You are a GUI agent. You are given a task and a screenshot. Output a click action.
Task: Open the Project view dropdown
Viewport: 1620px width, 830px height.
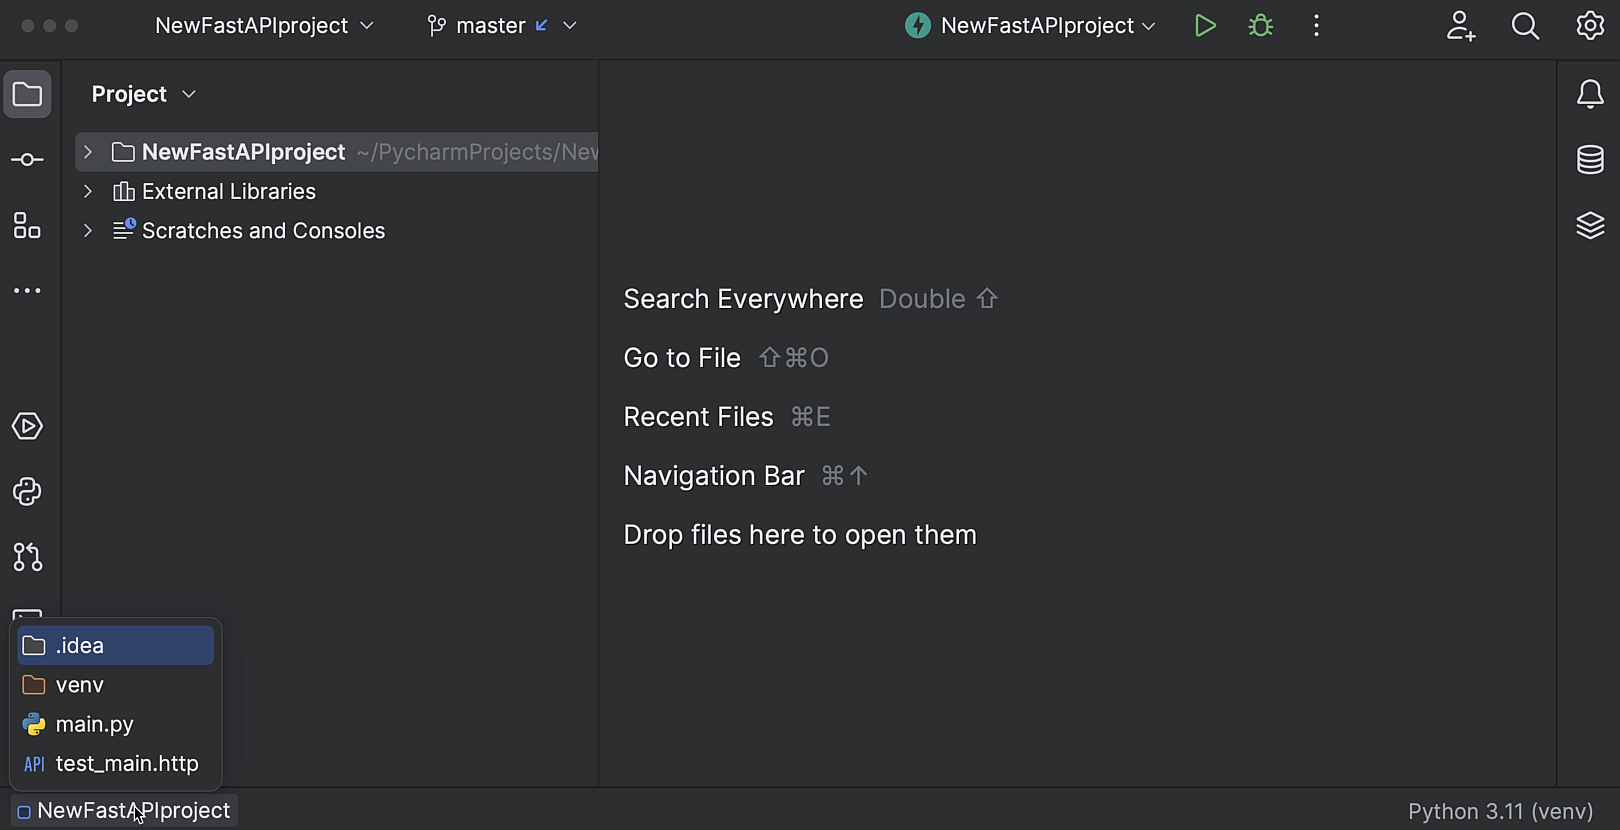point(143,94)
